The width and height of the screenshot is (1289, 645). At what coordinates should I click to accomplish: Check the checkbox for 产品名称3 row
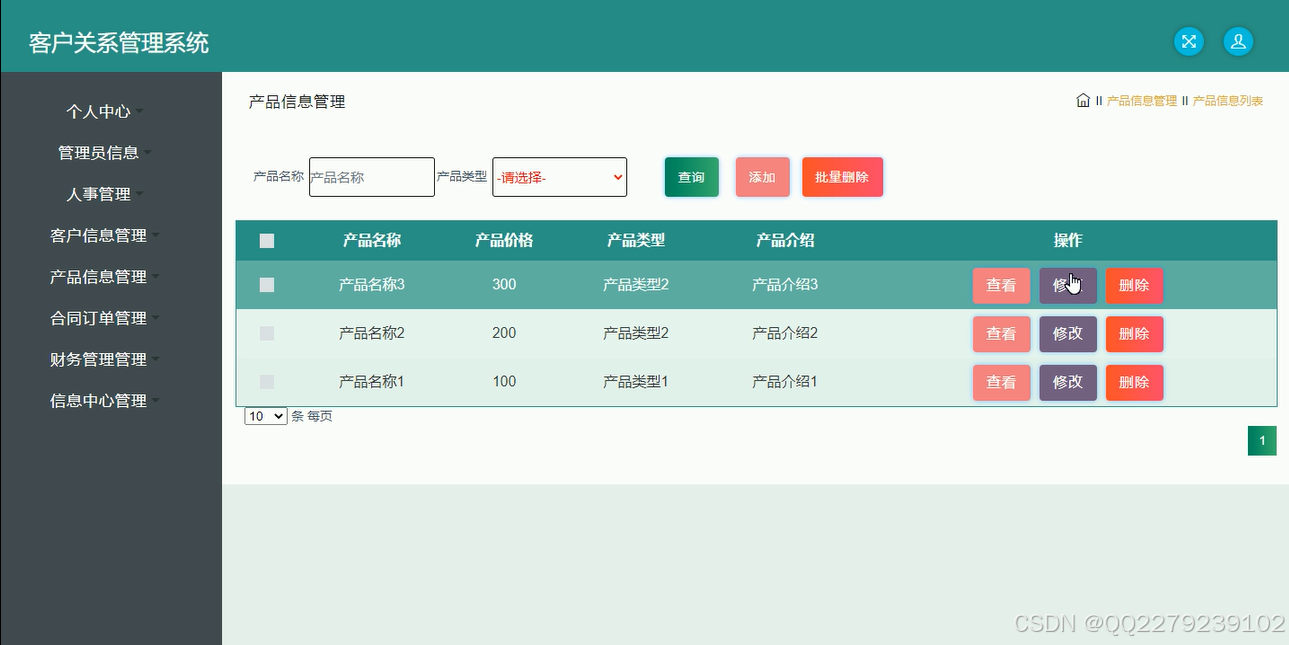tap(267, 284)
